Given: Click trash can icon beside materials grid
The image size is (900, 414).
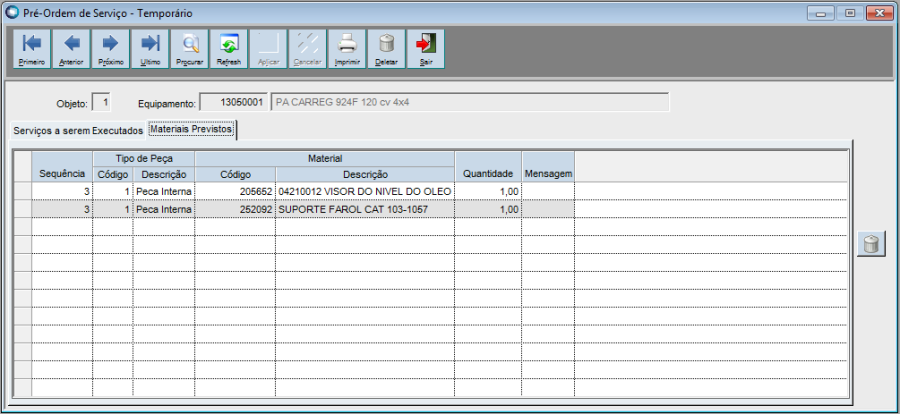Looking at the screenshot, I should click(x=871, y=244).
